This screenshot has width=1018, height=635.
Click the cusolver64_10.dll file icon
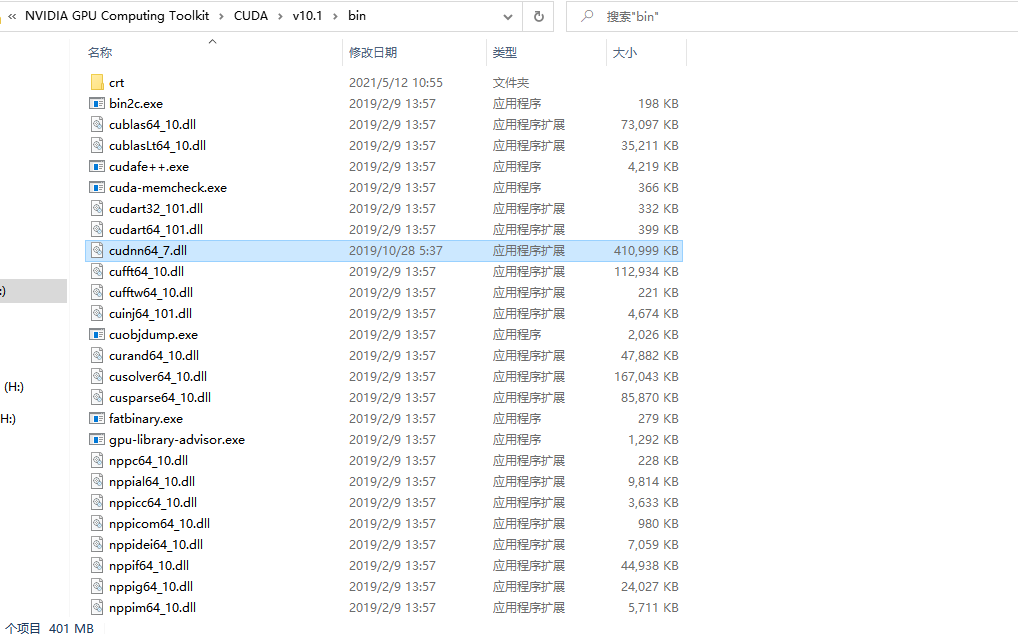coord(97,377)
